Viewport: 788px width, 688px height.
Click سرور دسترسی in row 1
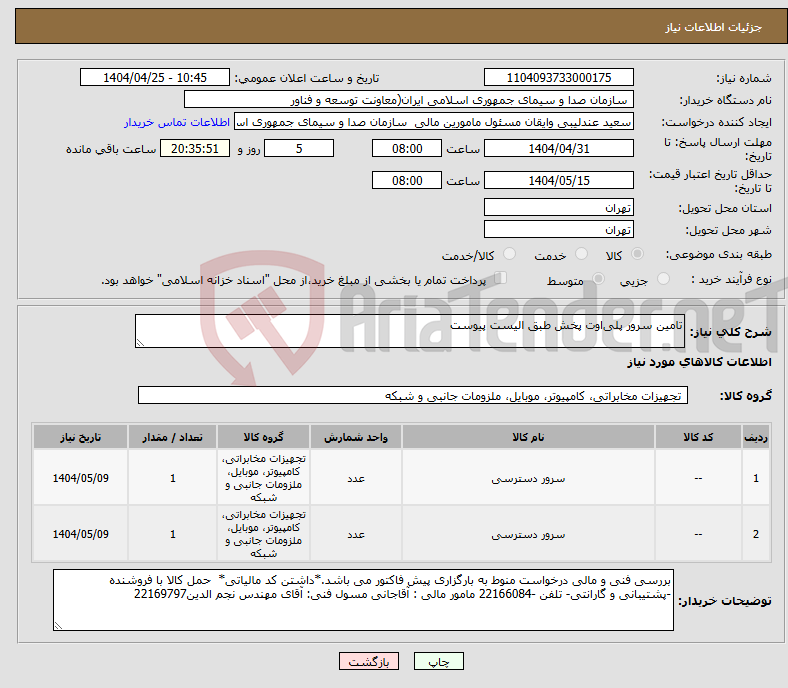(x=528, y=478)
